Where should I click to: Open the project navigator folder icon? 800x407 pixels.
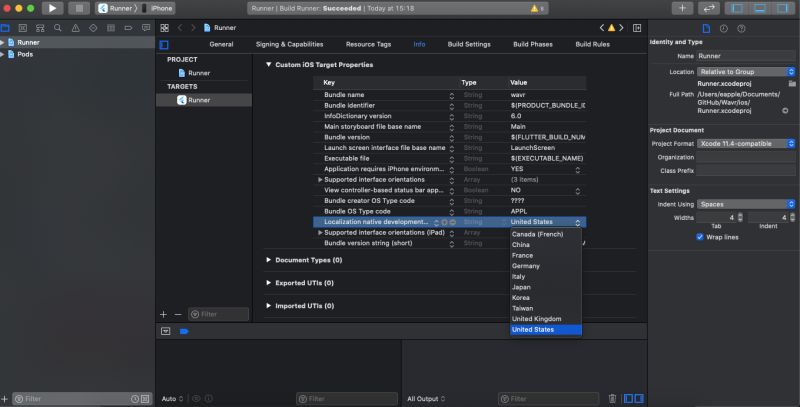point(5,28)
